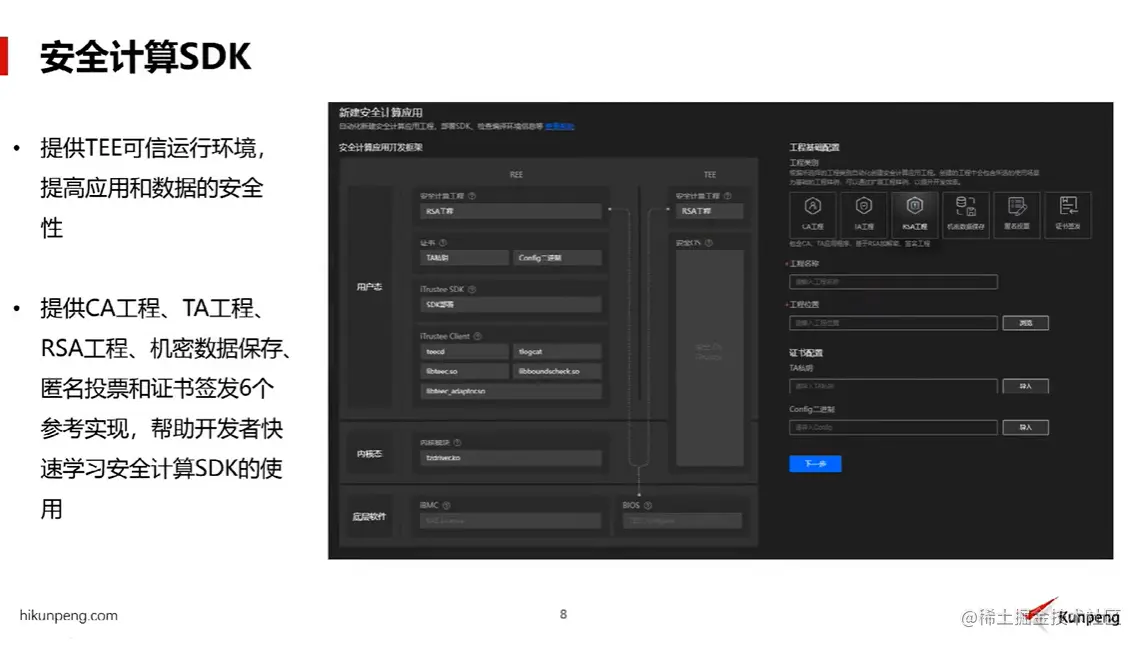Select the TA工程 project type card
Screen dimensions: 1141x647
[863, 214]
